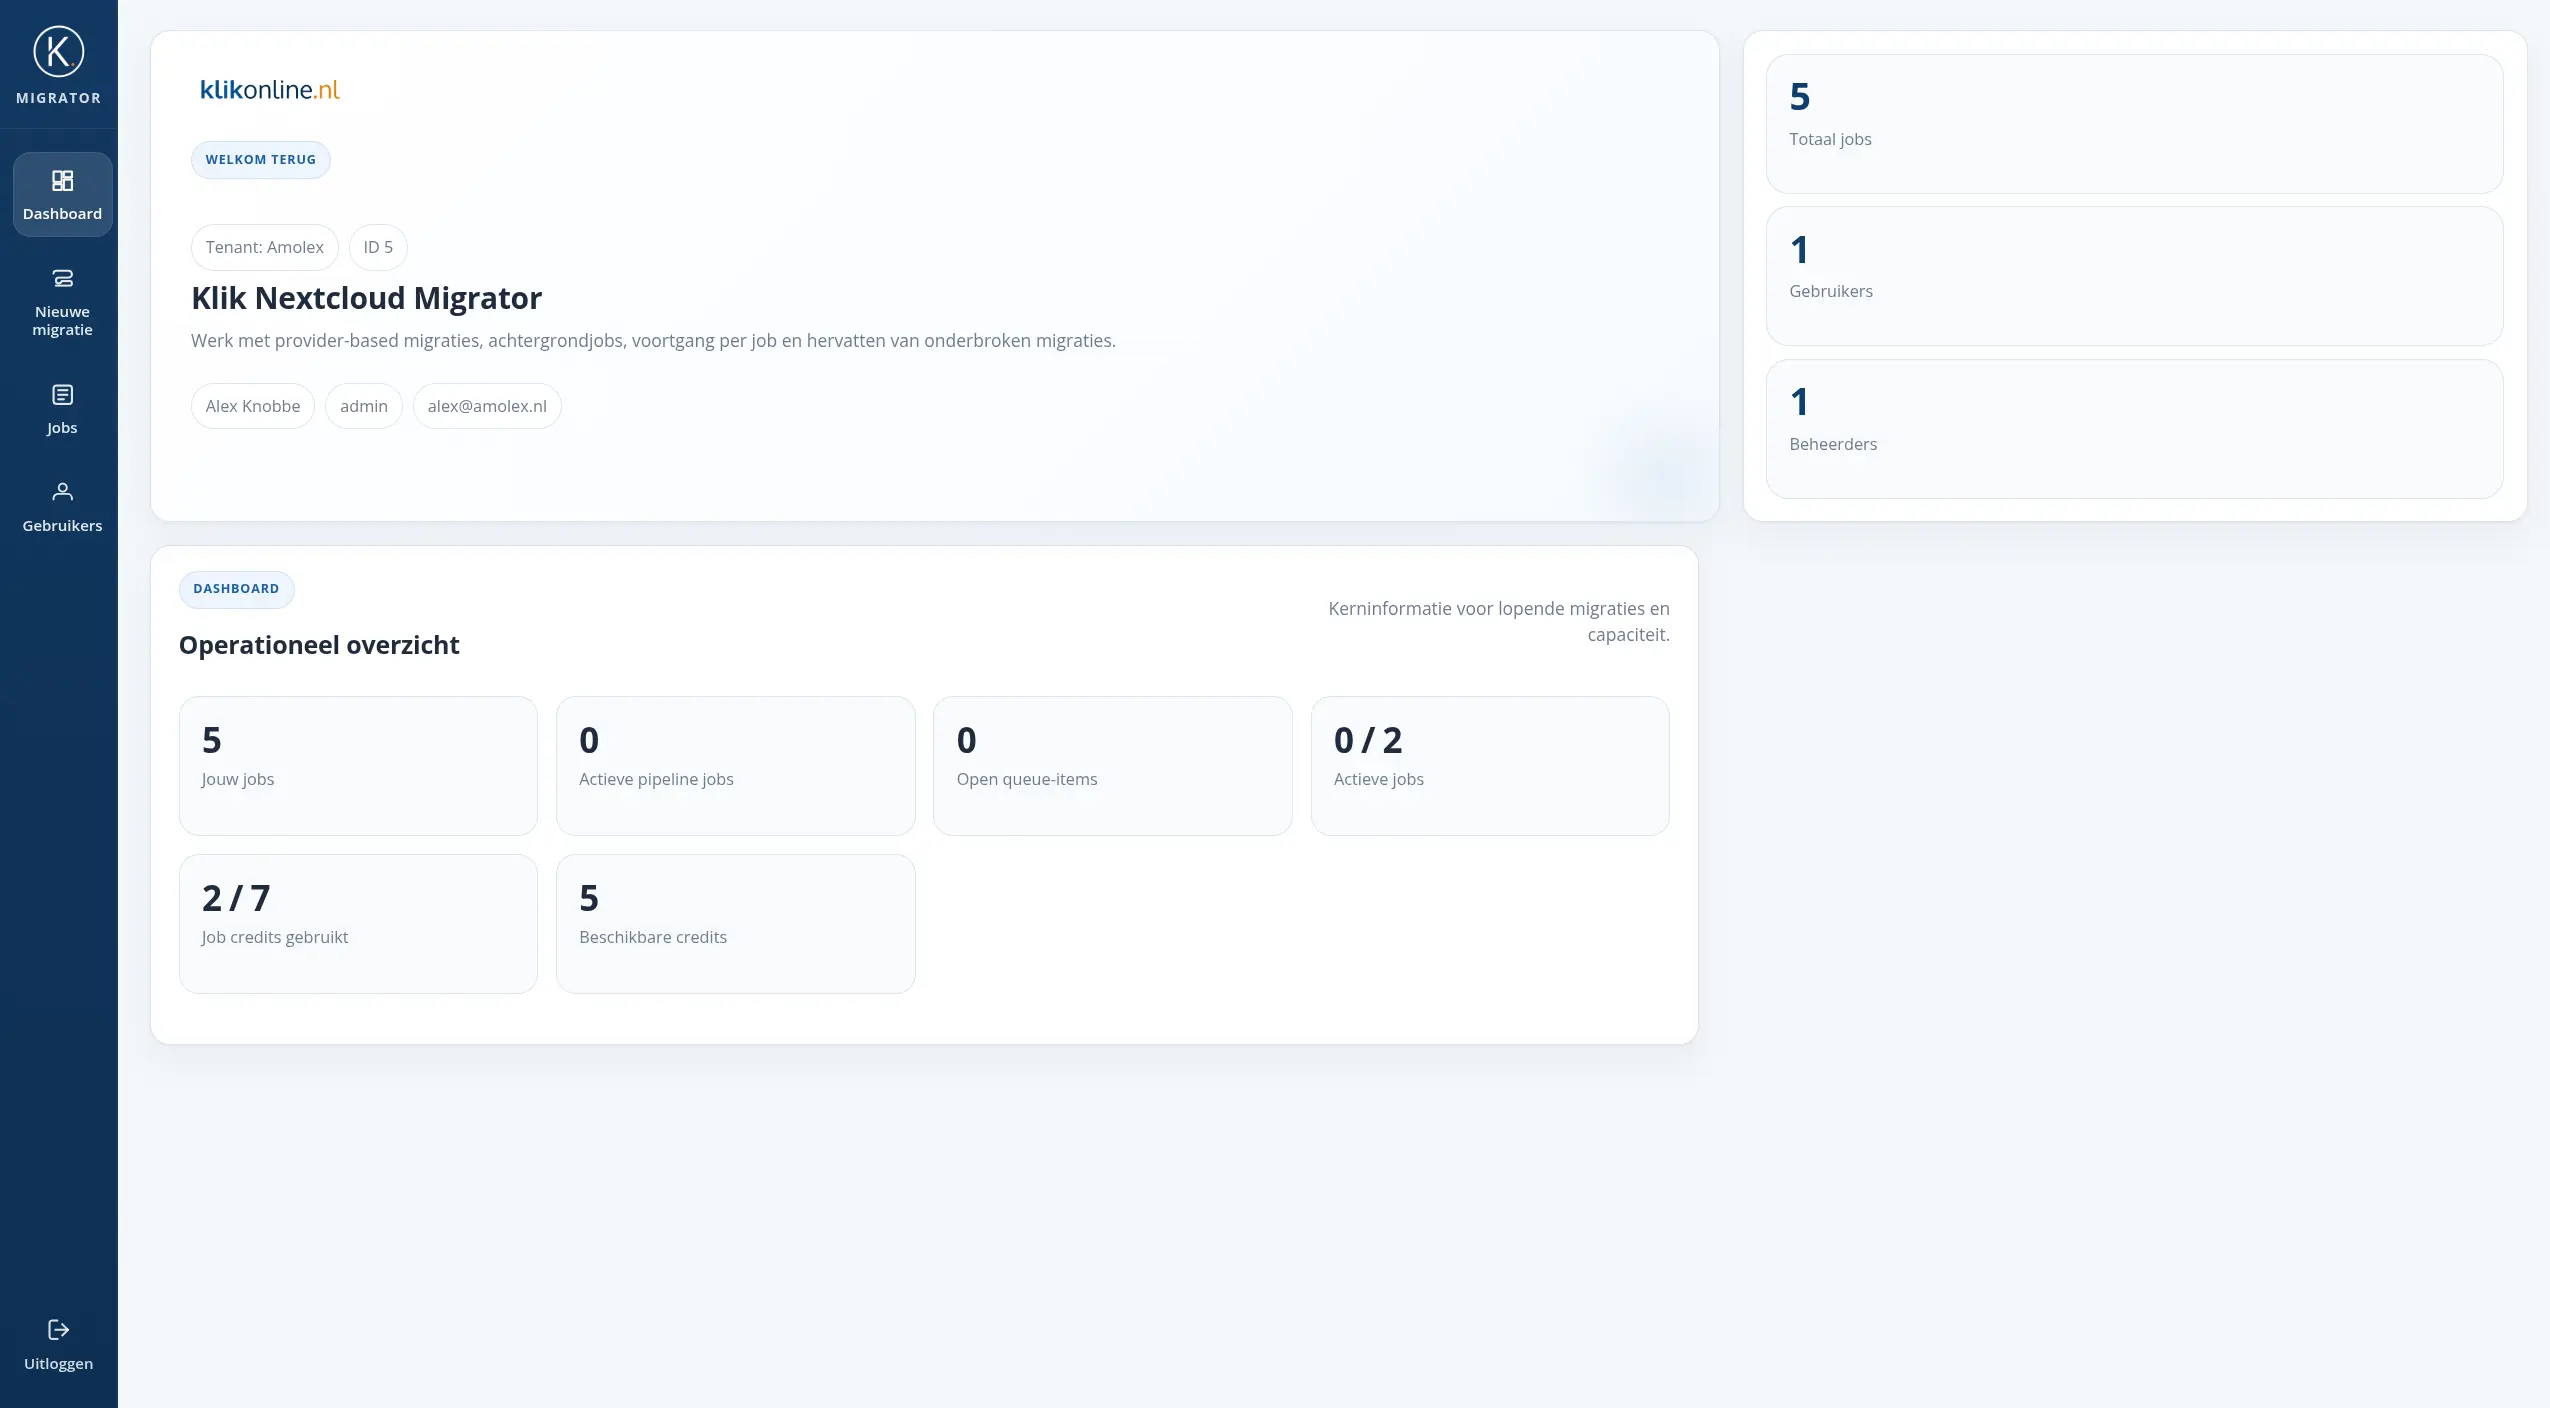Open the Open queue-items tile
Viewport: 2550px width, 1408px height.
pos(1112,766)
